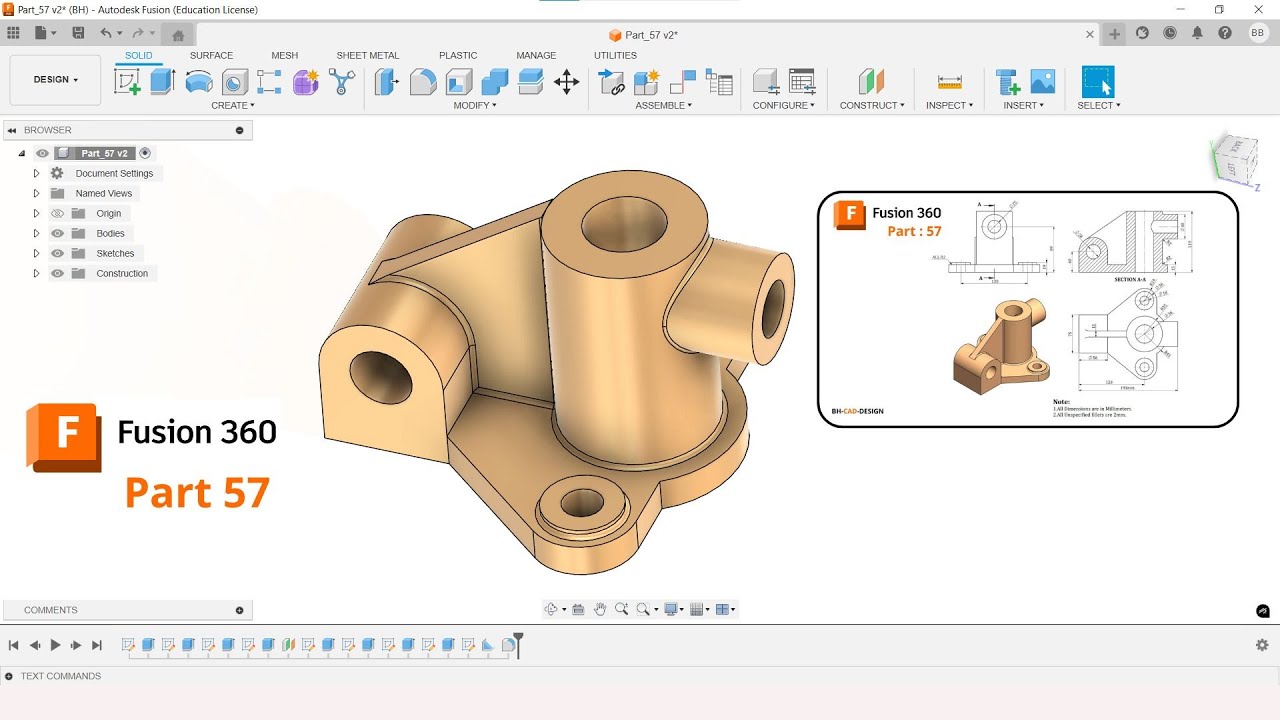Image resolution: width=1280 pixels, height=720 pixels.
Task: Select the Split Body tool
Action: 531,82
